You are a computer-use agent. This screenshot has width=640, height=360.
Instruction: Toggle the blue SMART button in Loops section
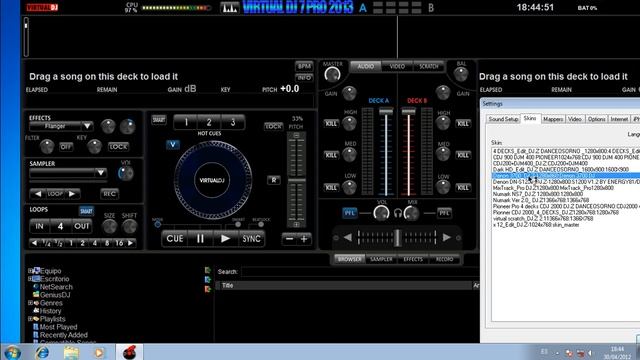tap(86, 211)
